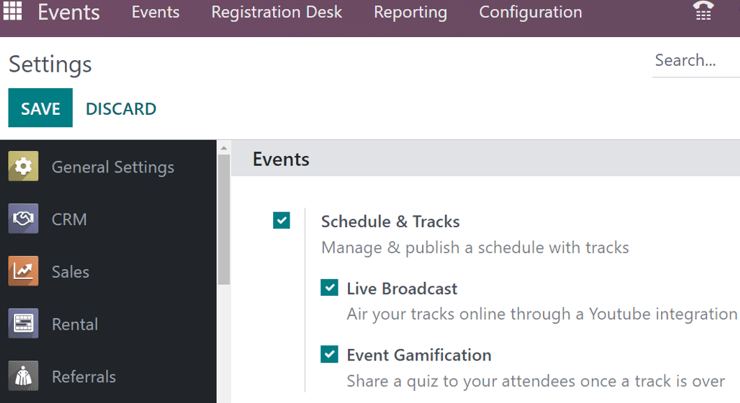This screenshot has width=740, height=403.
Task: Expand the Reporting menu
Action: 410,13
